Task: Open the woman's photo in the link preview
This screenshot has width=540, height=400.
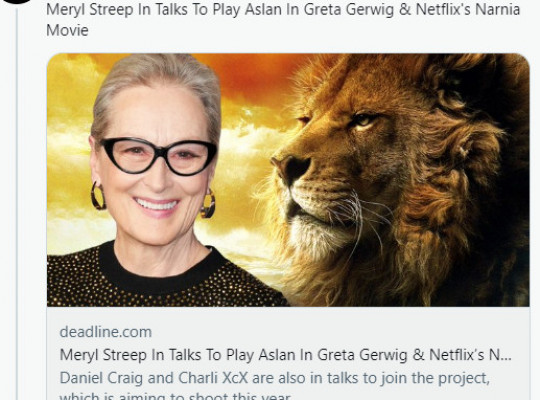Action: 157,180
